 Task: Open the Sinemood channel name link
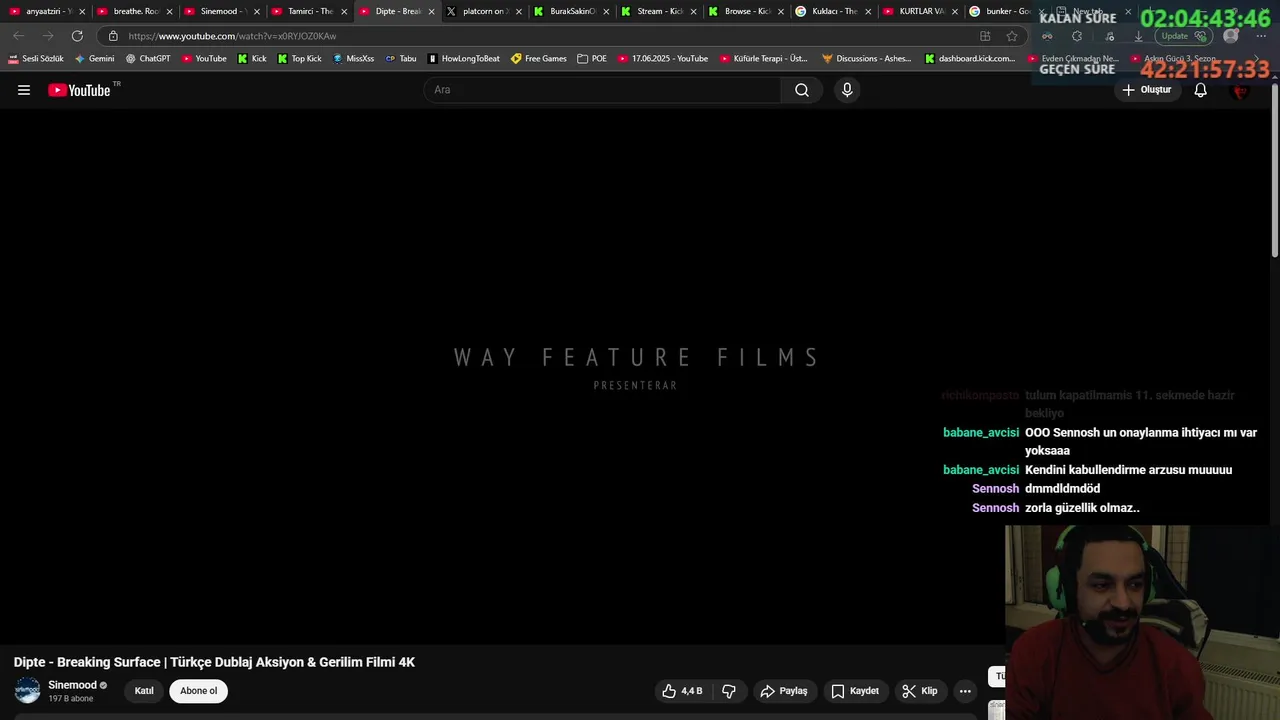point(72,685)
